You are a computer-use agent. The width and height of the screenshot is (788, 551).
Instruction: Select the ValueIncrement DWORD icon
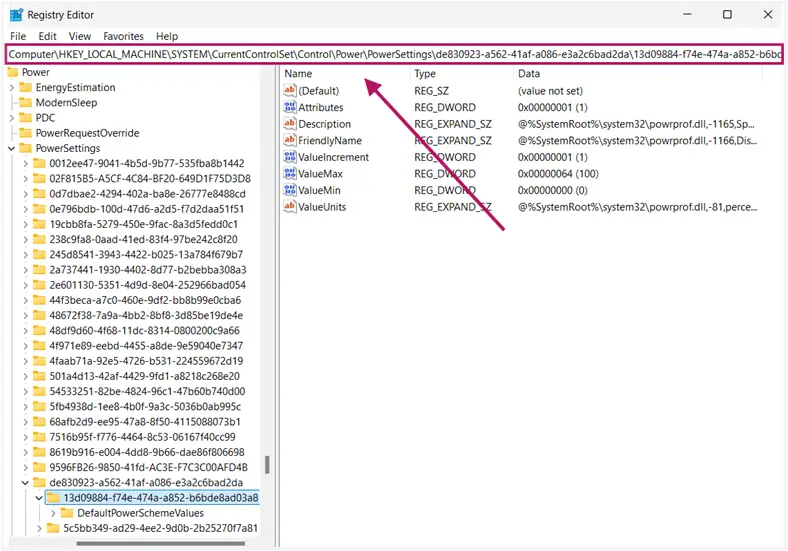[x=290, y=157]
